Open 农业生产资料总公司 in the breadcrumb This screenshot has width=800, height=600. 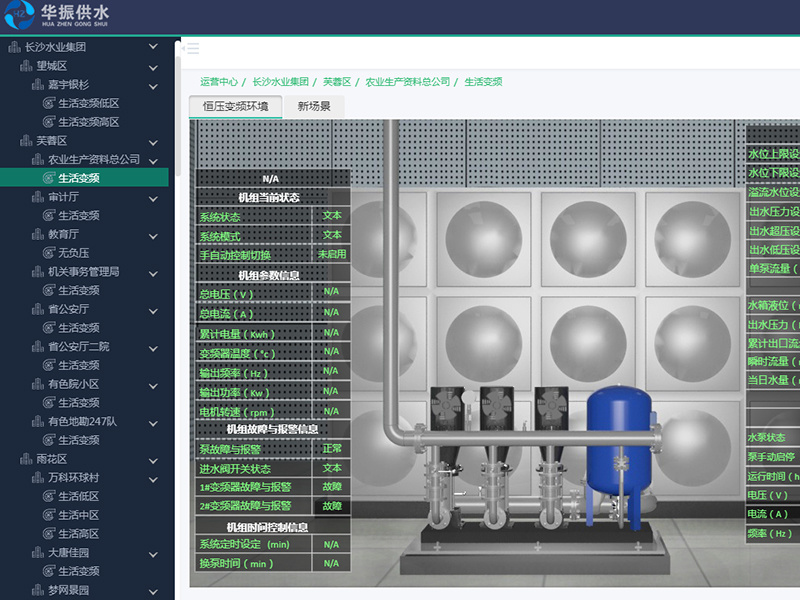(x=408, y=82)
